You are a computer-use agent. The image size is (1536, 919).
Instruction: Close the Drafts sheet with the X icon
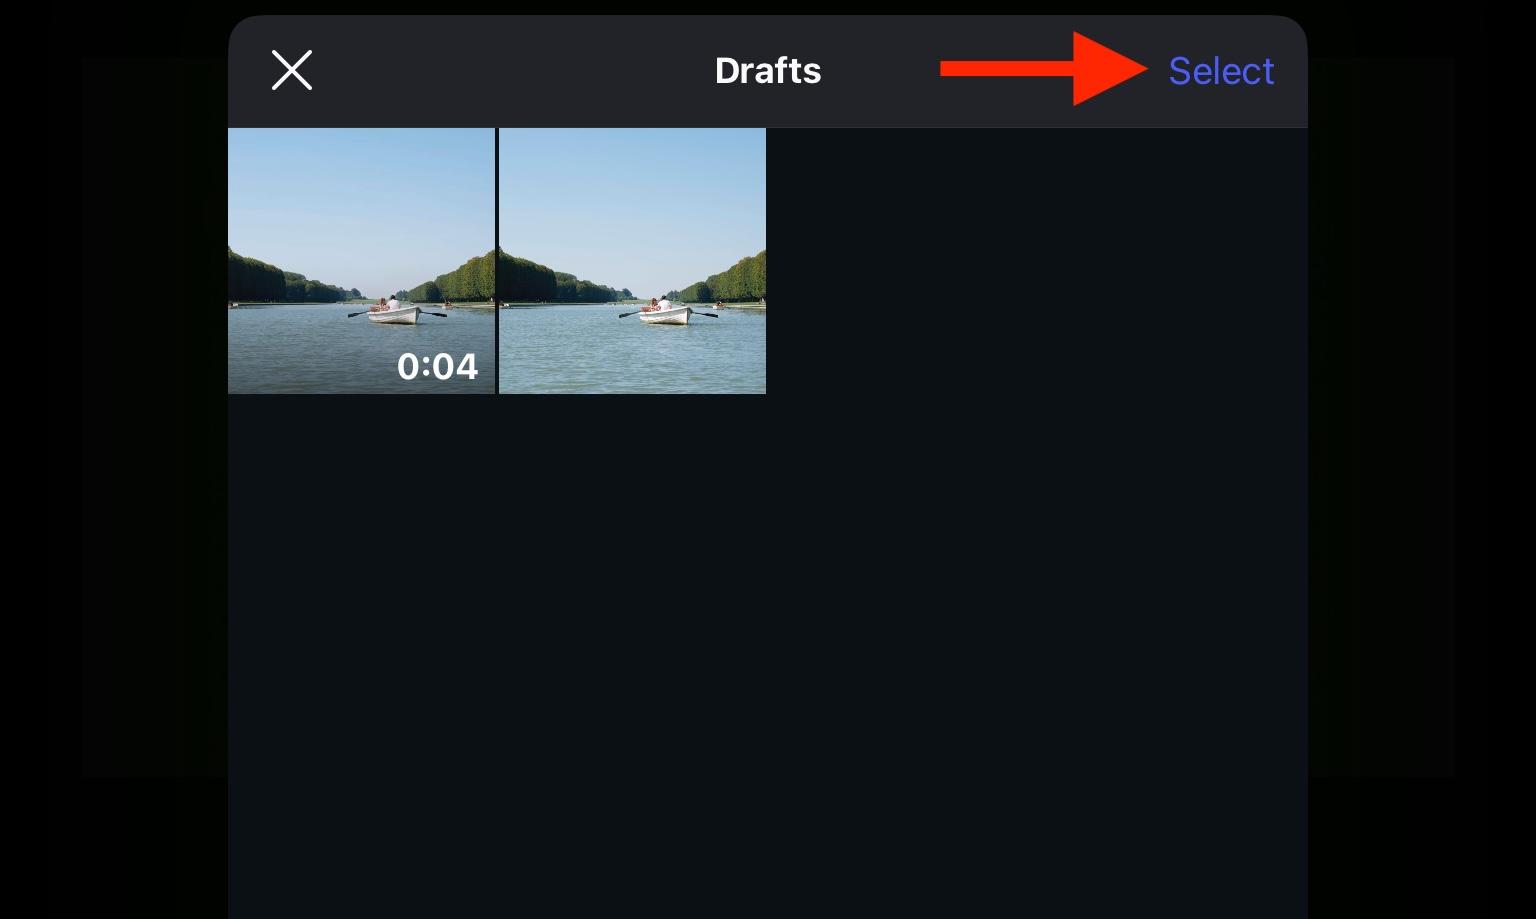292,70
